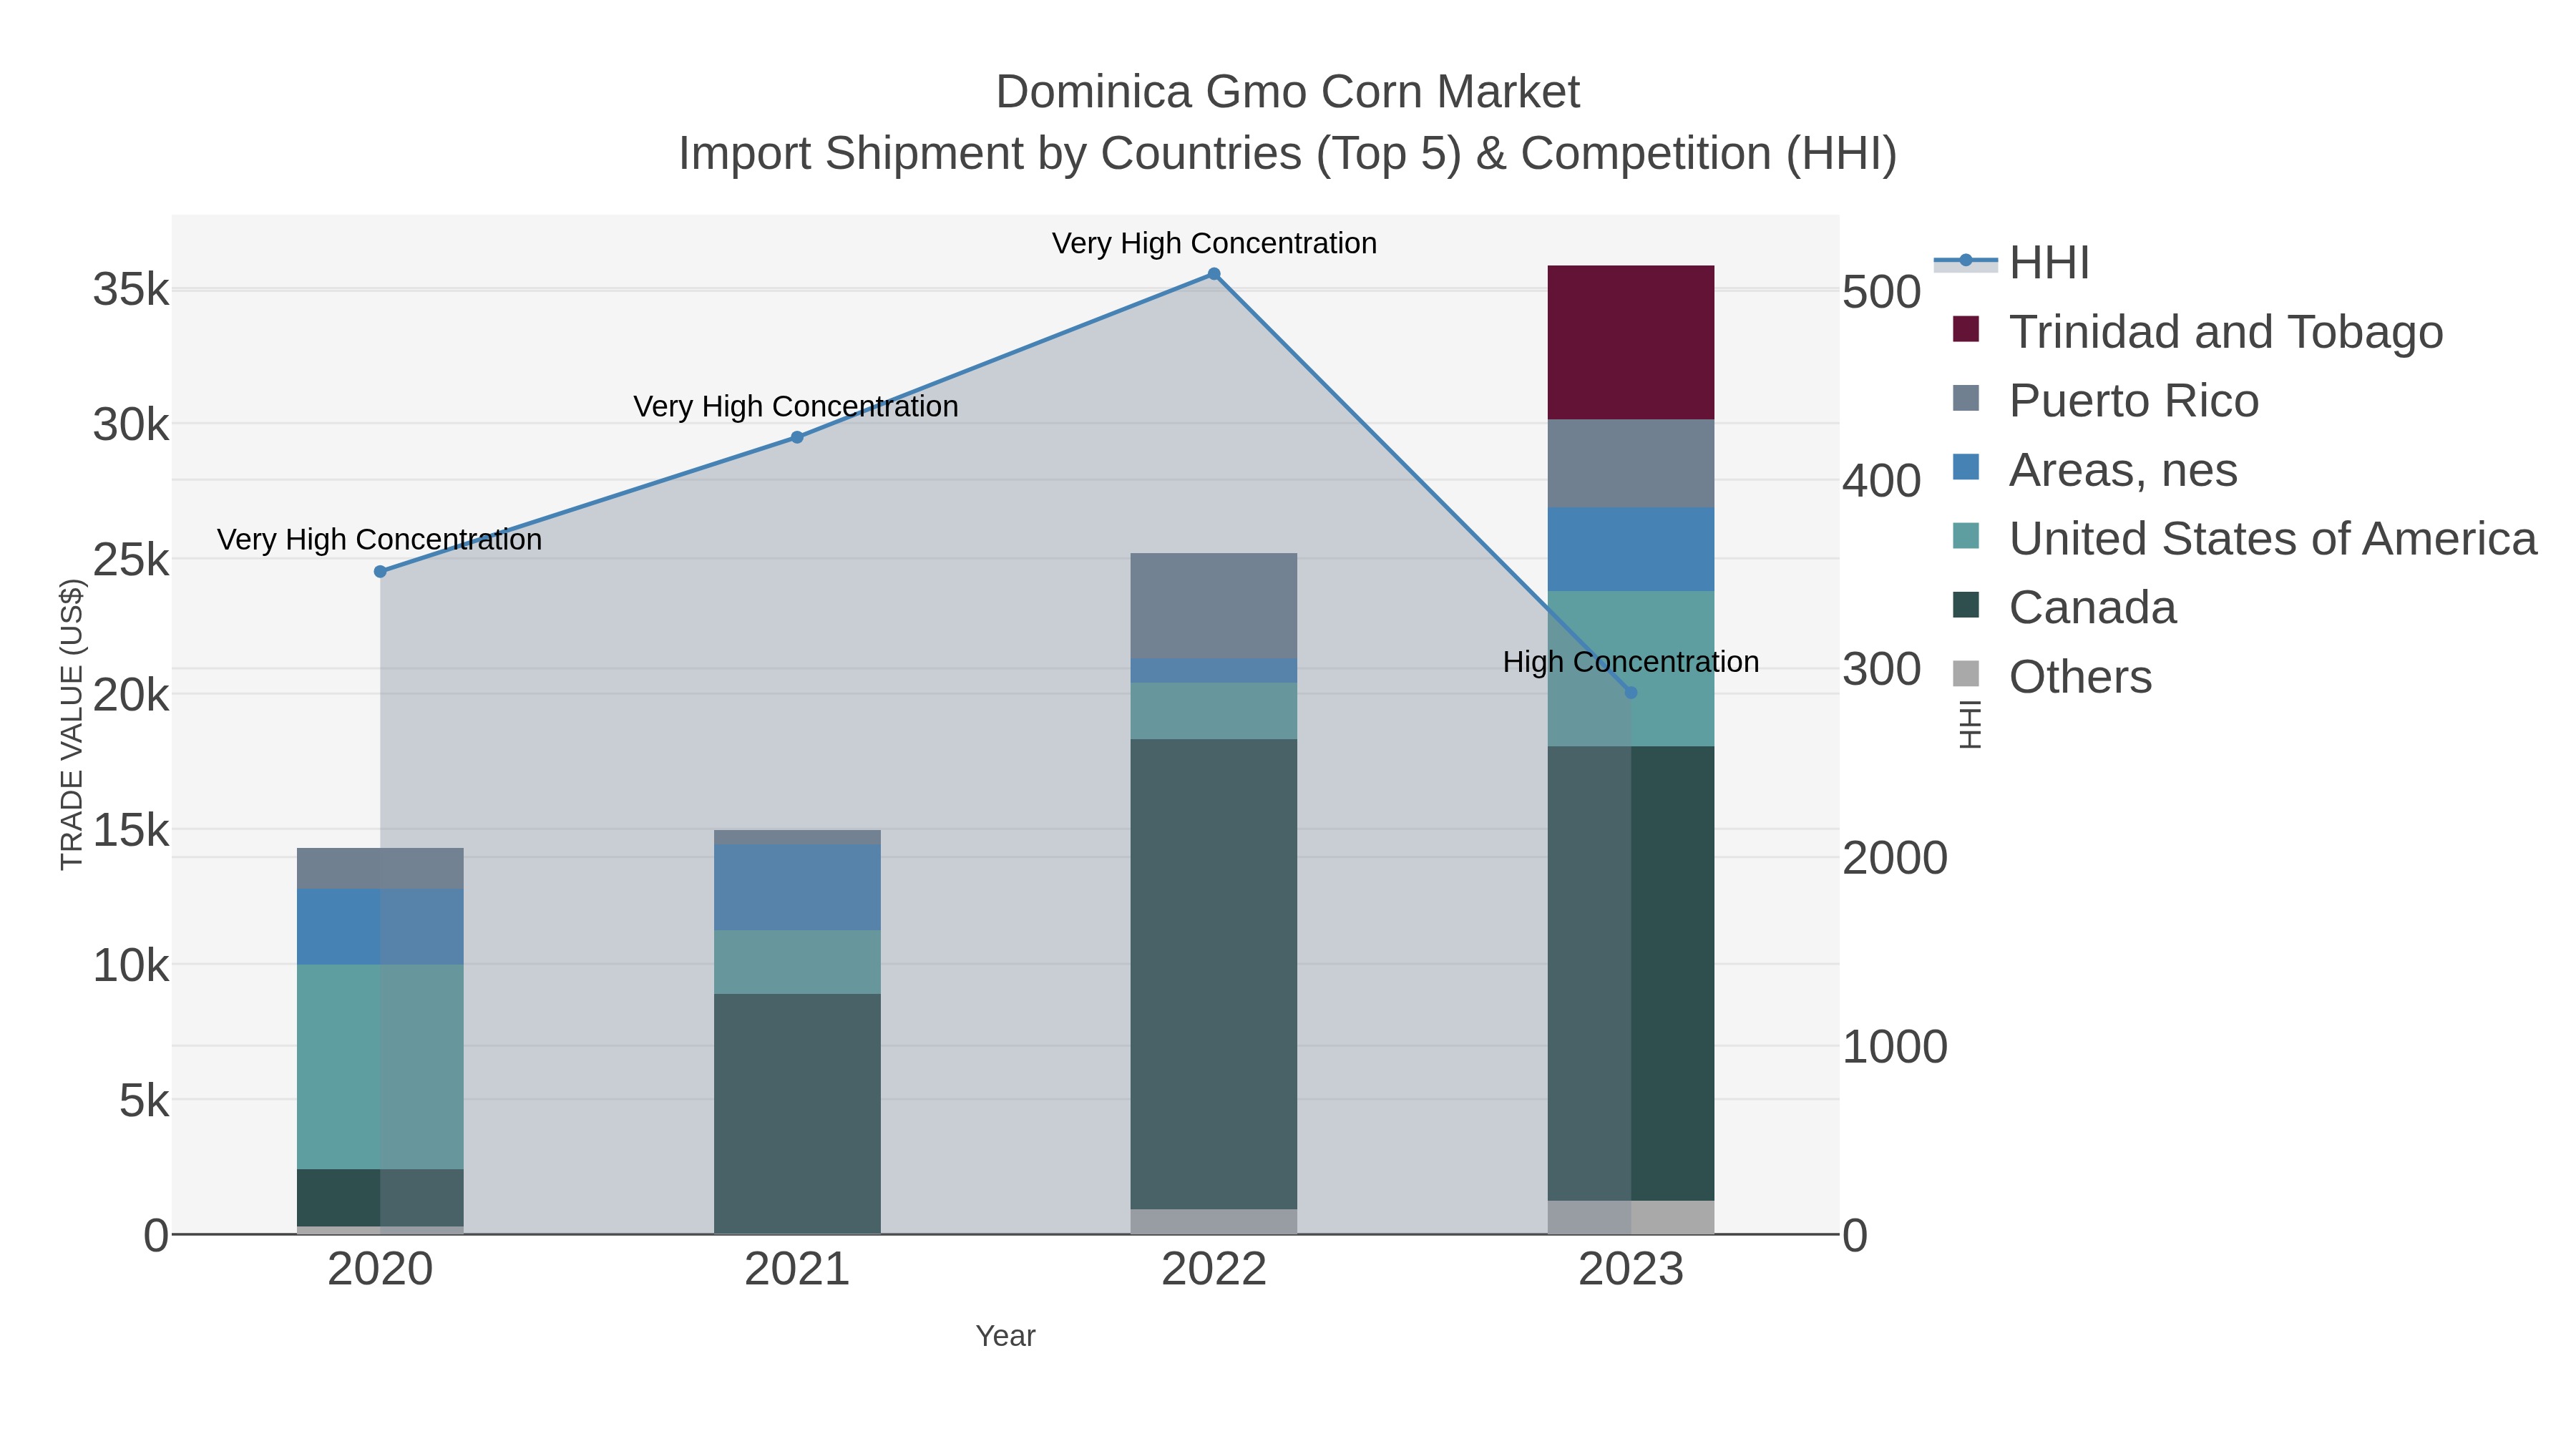Screen dimensions: 2576x1449
Task: Click the 2022 x-axis label
Action: pos(1214,1270)
